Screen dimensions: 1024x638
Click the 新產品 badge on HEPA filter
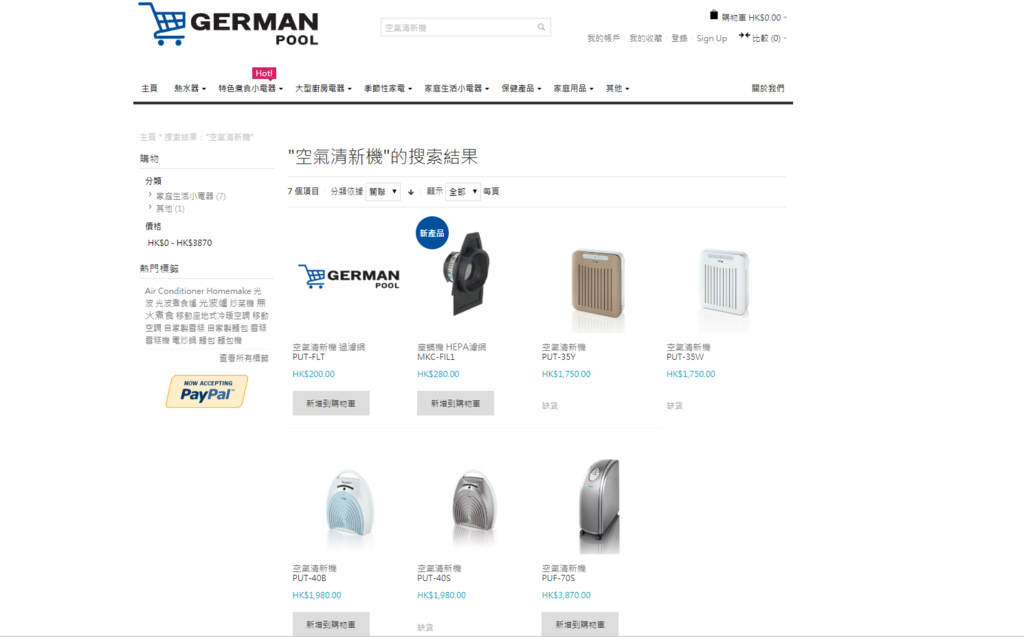(x=432, y=233)
